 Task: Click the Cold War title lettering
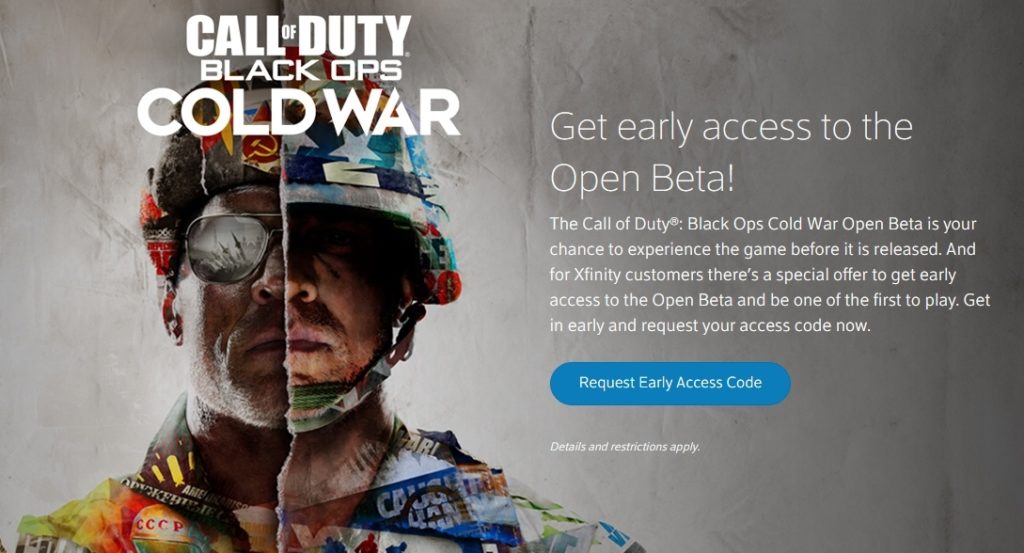[x=298, y=112]
